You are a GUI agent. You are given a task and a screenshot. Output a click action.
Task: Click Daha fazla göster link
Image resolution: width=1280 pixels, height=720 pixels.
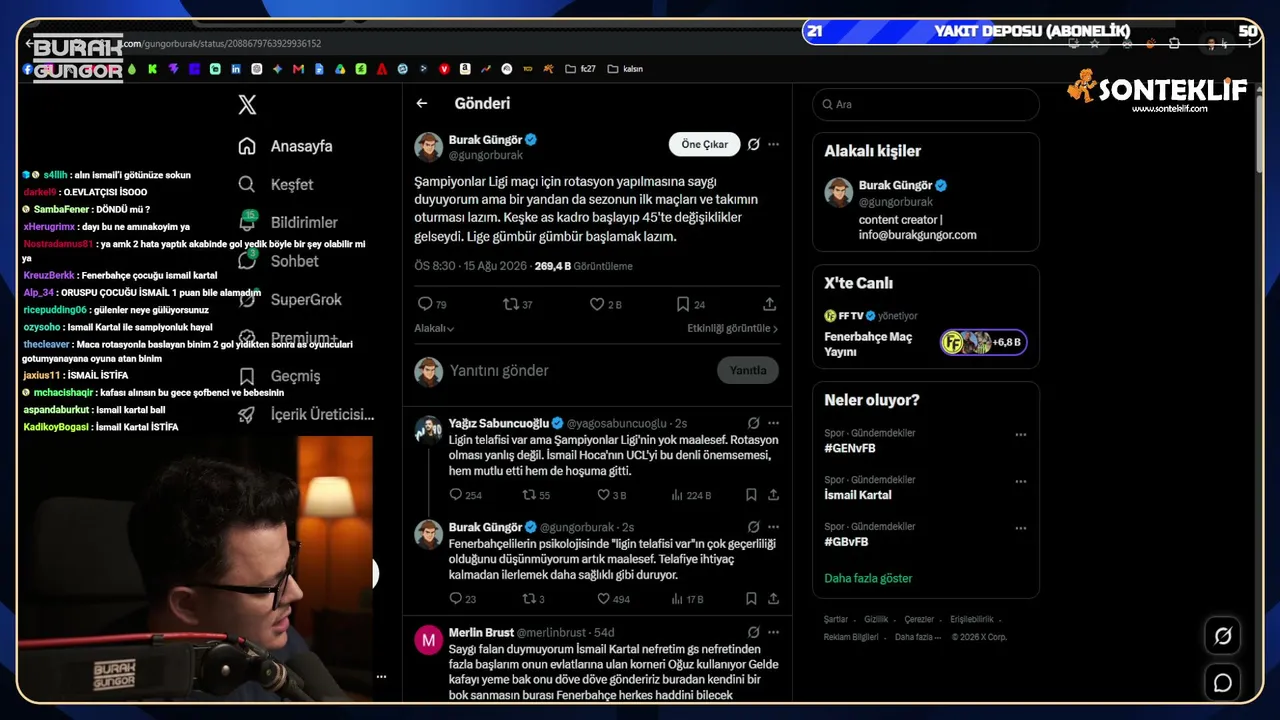coord(868,578)
